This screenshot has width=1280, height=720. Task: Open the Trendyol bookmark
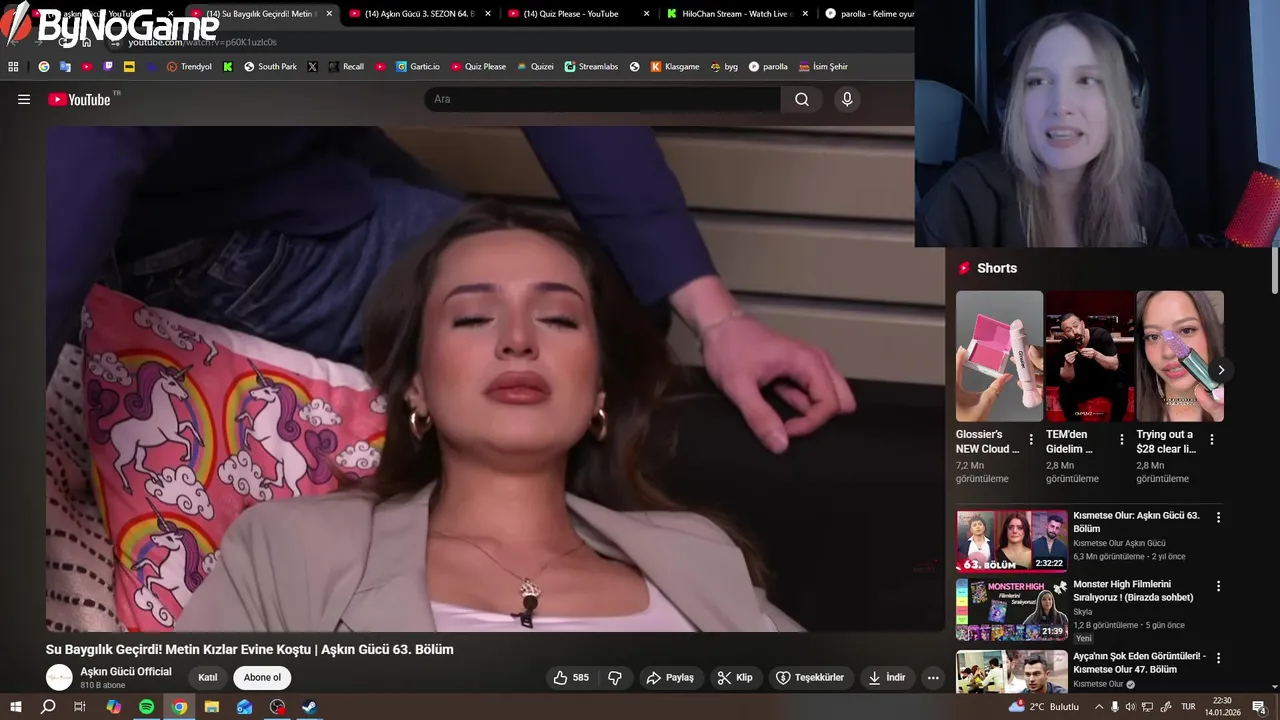click(x=189, y=67)
